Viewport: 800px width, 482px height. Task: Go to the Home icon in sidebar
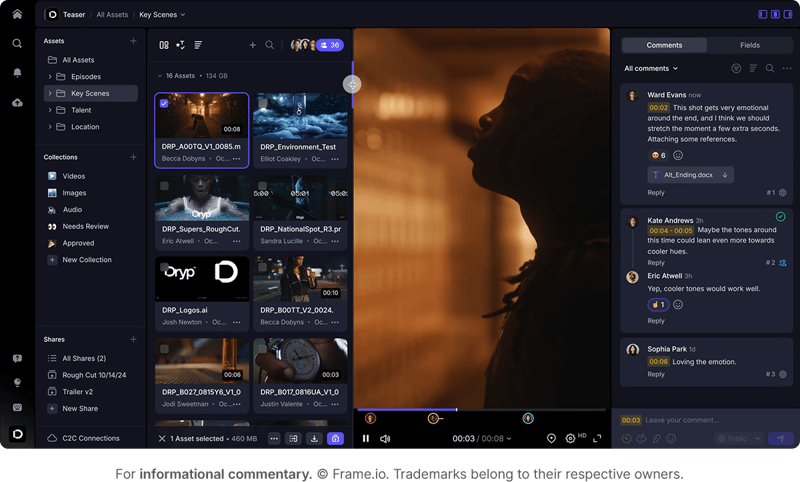pos(17,14)
